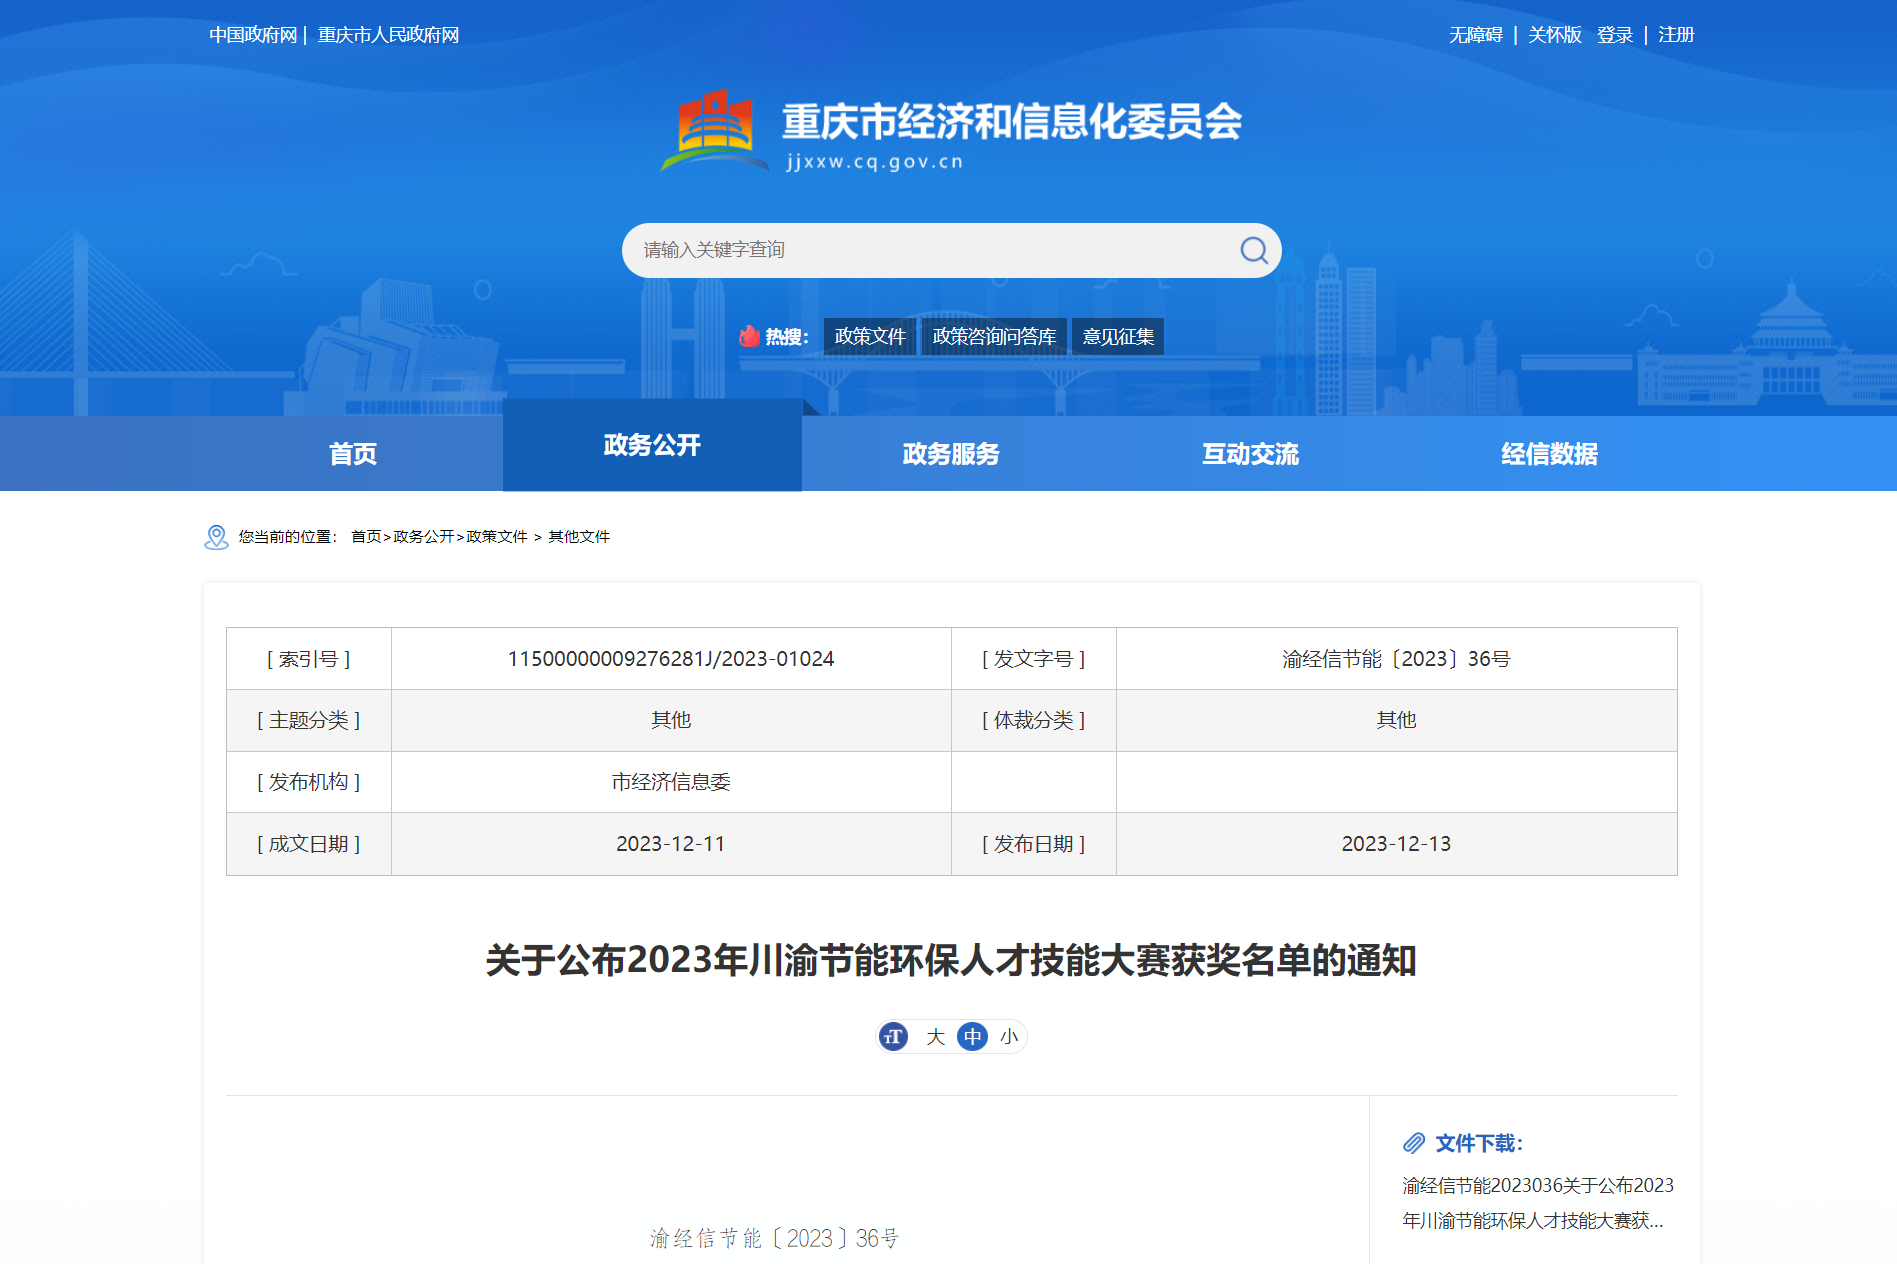This screenshot has width=1897, height=1264.
Task: Click the 政策咨询问答库 hot search tag
Action: pyautogui.click(x=994, y=337)
